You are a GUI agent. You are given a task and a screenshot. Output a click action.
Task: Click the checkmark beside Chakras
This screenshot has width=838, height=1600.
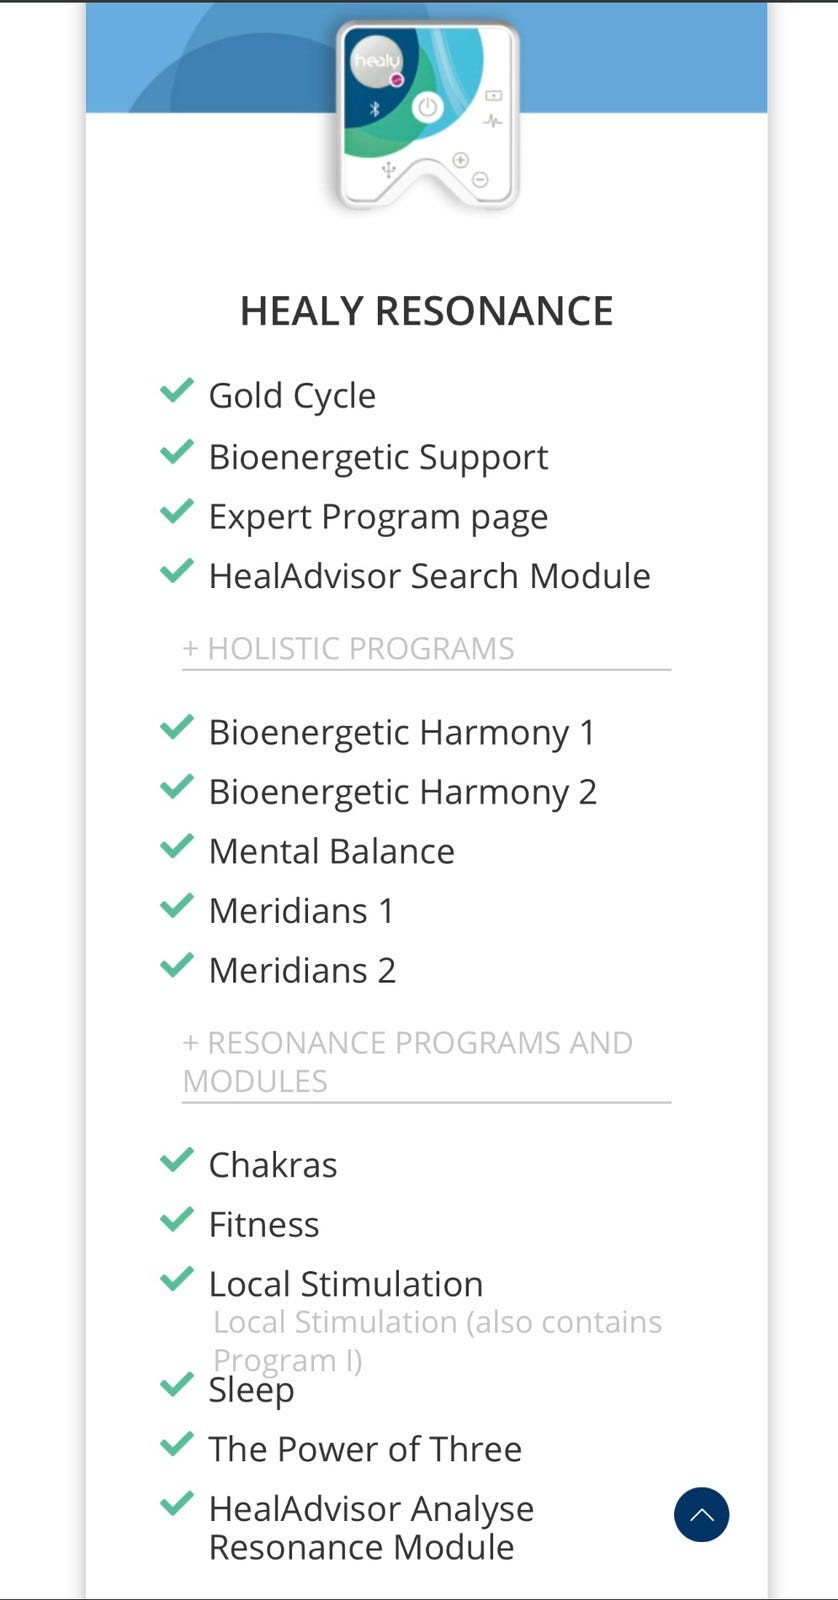click(177, 1160)
